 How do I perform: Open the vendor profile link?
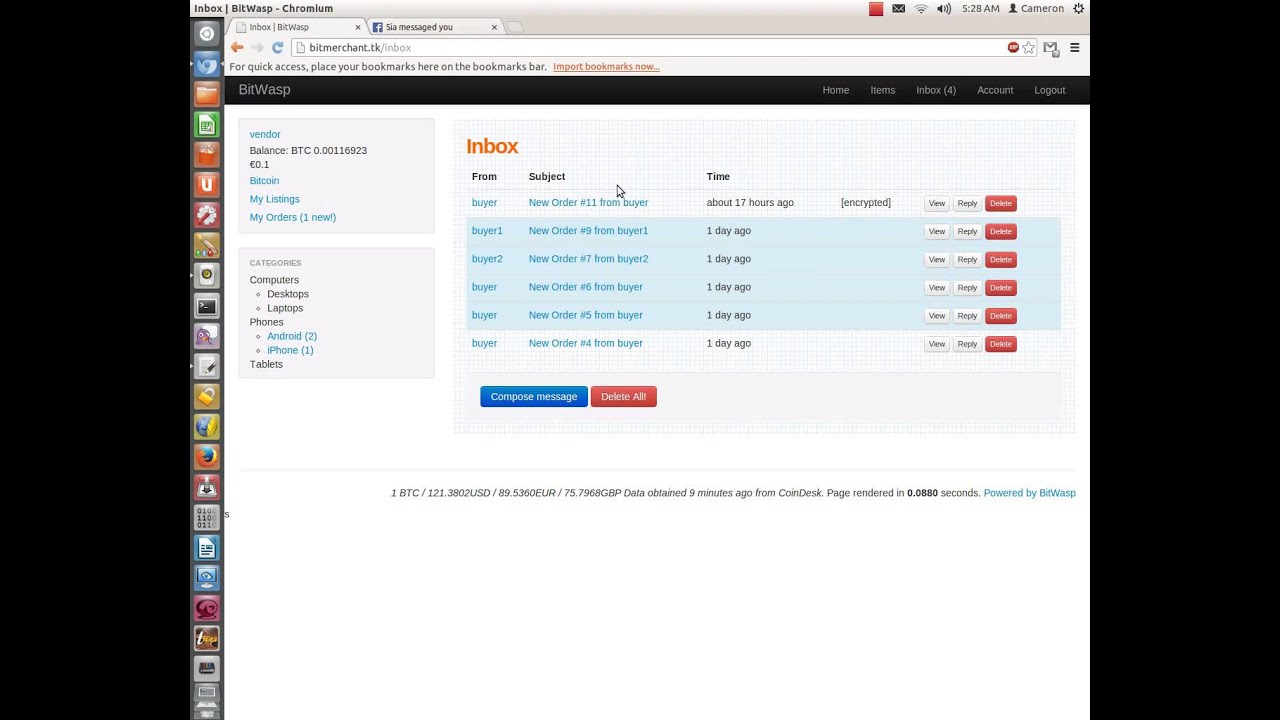click(x=265, y=134)
